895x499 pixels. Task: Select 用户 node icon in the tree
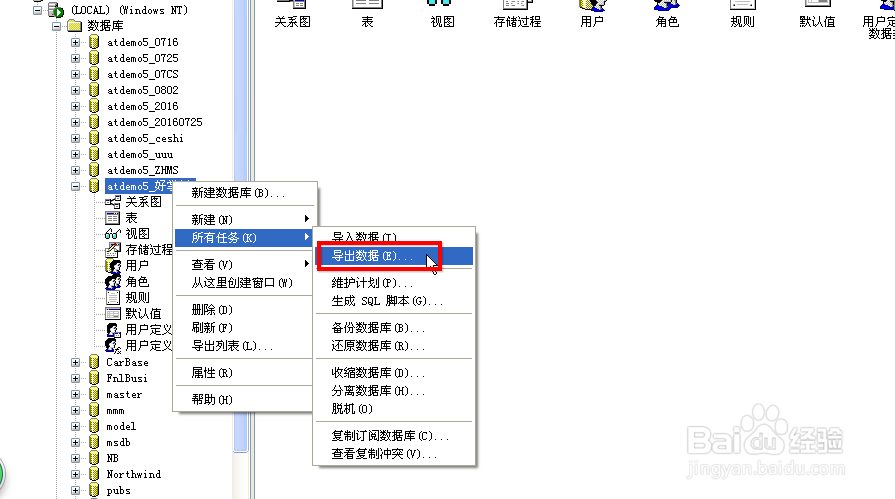point(112,265)
